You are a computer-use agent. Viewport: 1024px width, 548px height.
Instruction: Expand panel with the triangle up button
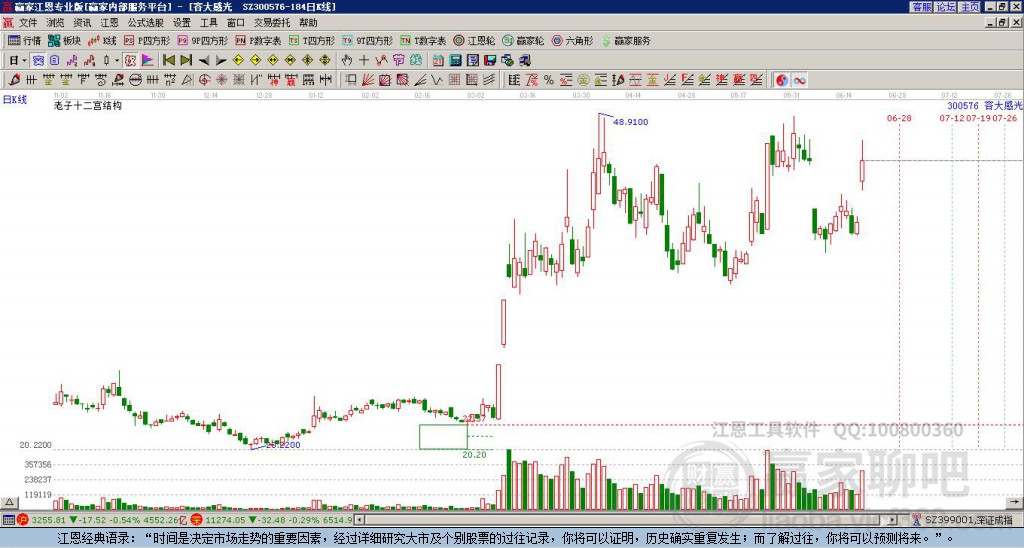pyautogui.click(x=9, y=502)
